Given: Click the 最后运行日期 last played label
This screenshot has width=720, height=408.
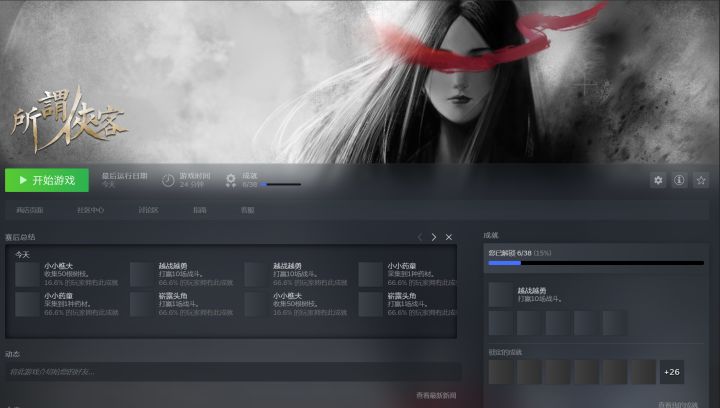Looking at the screenshot, I should click(x=124, y=176).
